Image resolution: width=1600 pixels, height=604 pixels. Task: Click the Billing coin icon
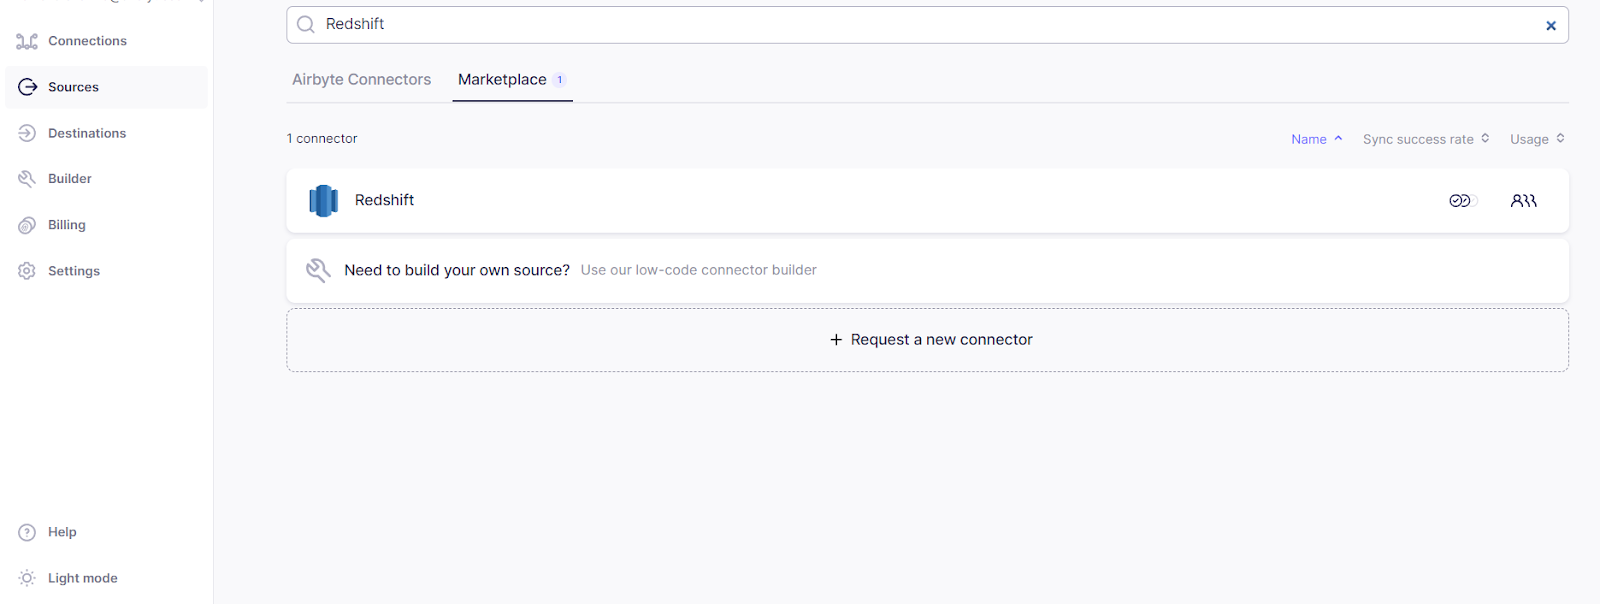[27, 225]
